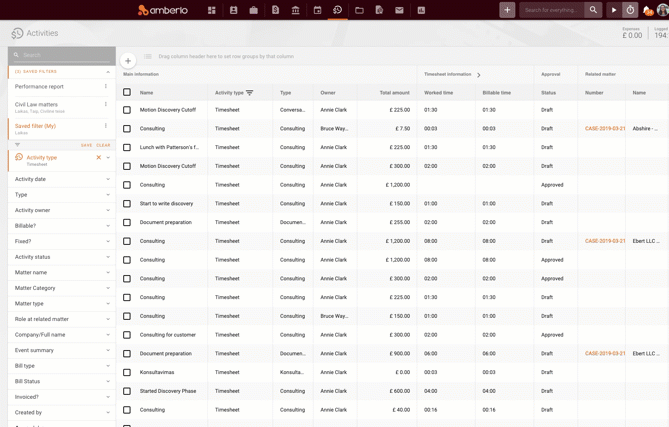
Task: Open options menu for Performance report filter
Action: pyautogui.click(x=106, y=86)
